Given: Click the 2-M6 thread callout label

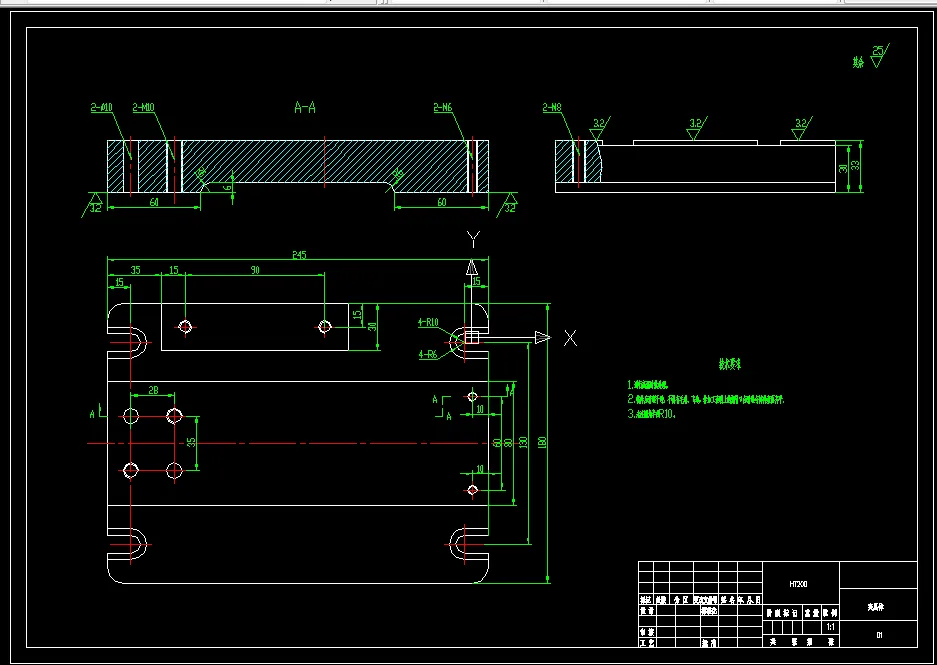Looking at the screenshot, I should (443, 108).
